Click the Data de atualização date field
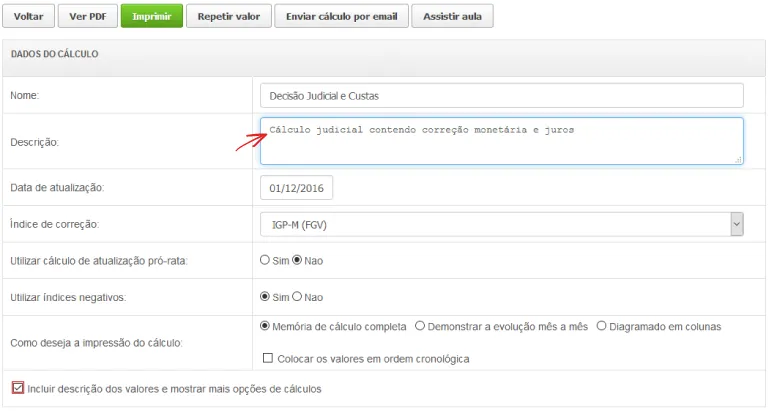The width and height of the screenshot is (771, 411). point(296,188)
